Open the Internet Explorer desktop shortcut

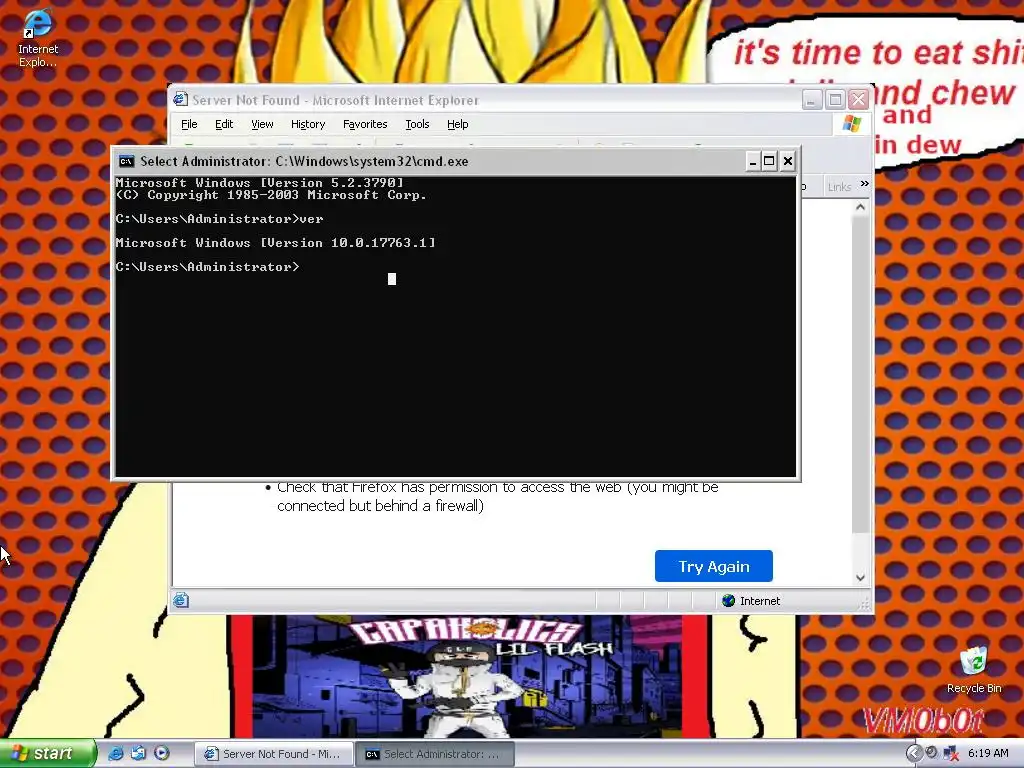[x=37, y=38]
